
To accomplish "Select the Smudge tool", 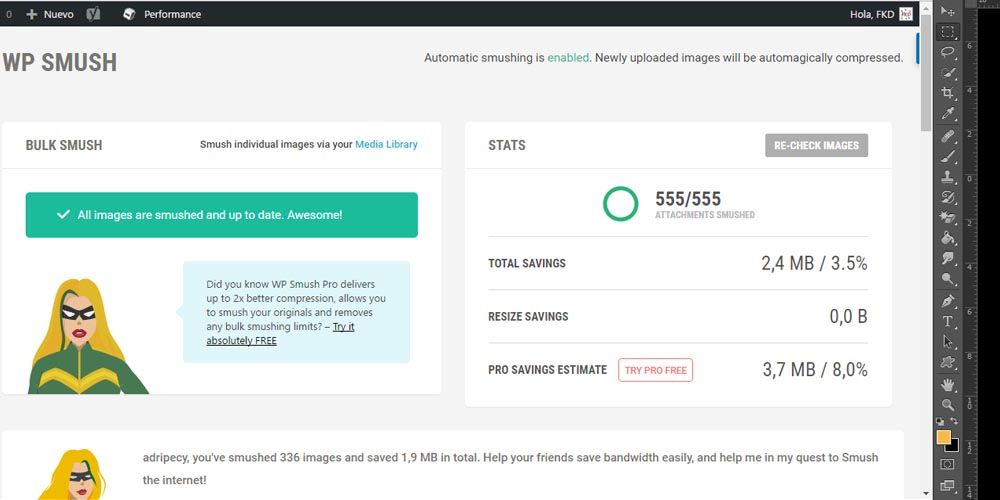I will tap(948, 258).
